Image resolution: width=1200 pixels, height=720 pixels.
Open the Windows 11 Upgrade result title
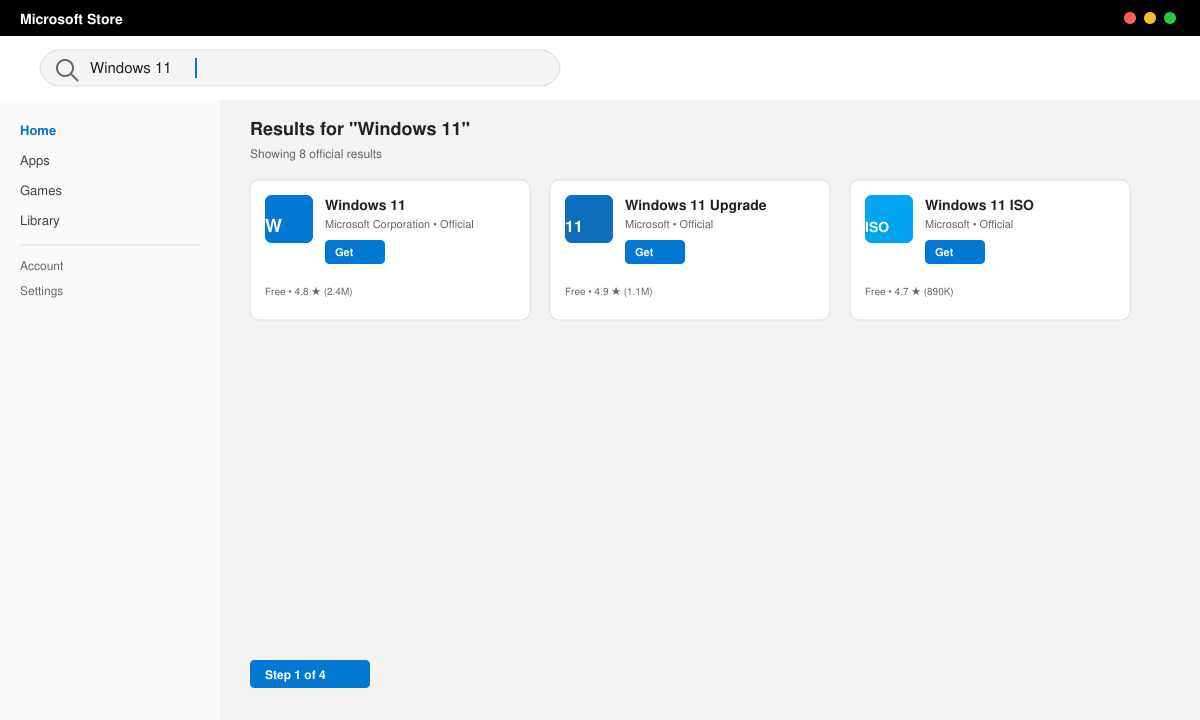[x=696, y=205]
